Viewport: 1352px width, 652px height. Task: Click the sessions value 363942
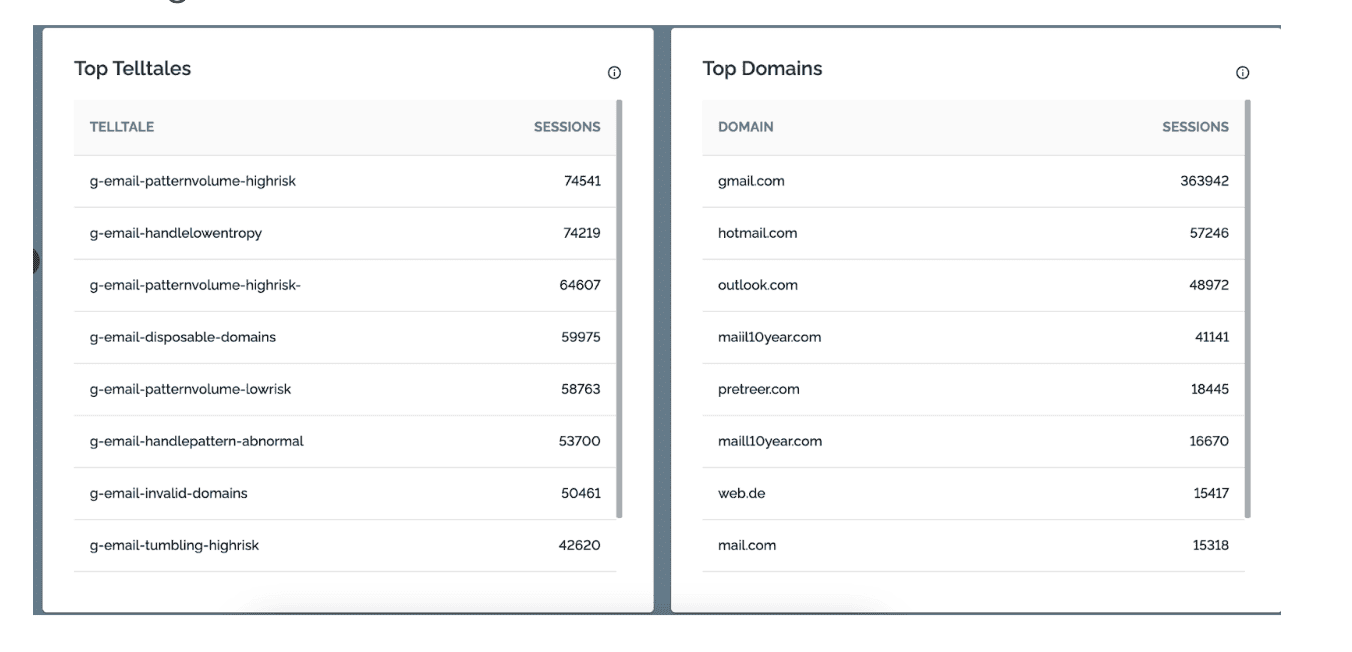tap(1204, 181)
